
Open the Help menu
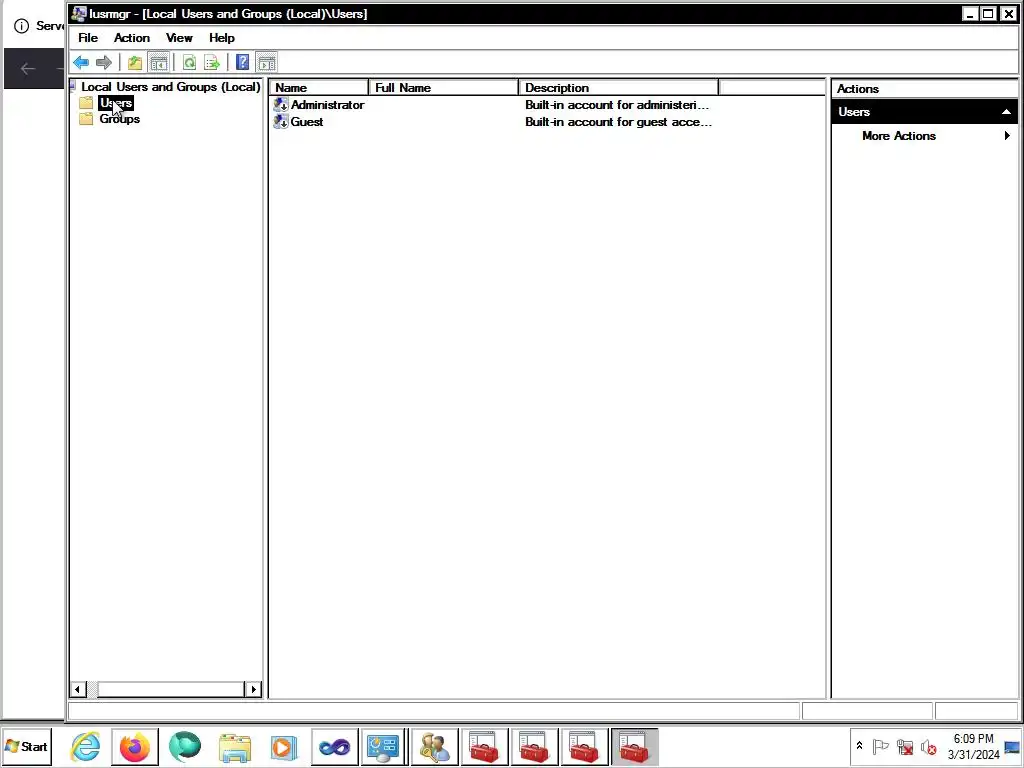tap(221, 38)
